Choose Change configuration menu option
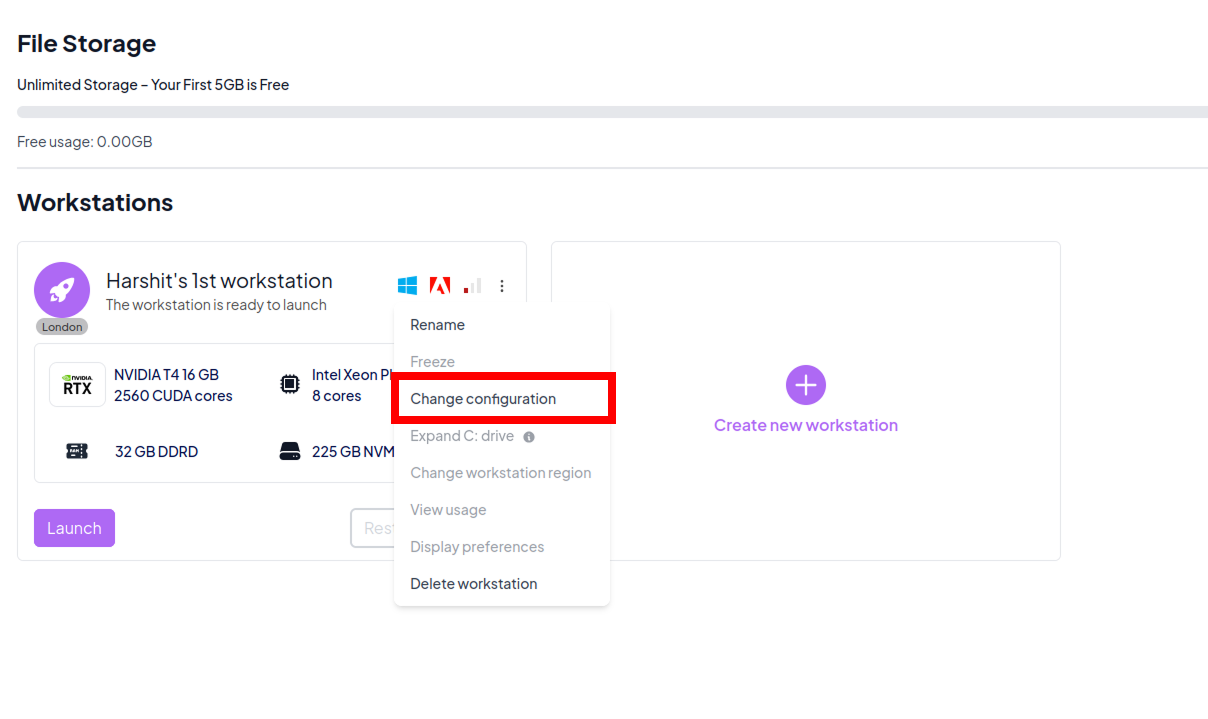The image size is (1208, 719). (483, 399)
